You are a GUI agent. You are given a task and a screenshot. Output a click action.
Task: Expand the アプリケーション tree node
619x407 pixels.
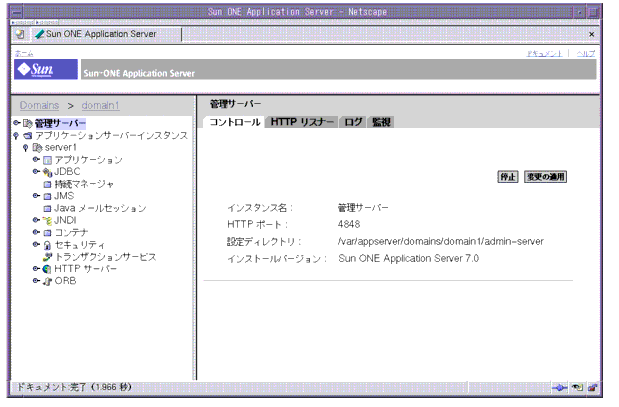36,159
